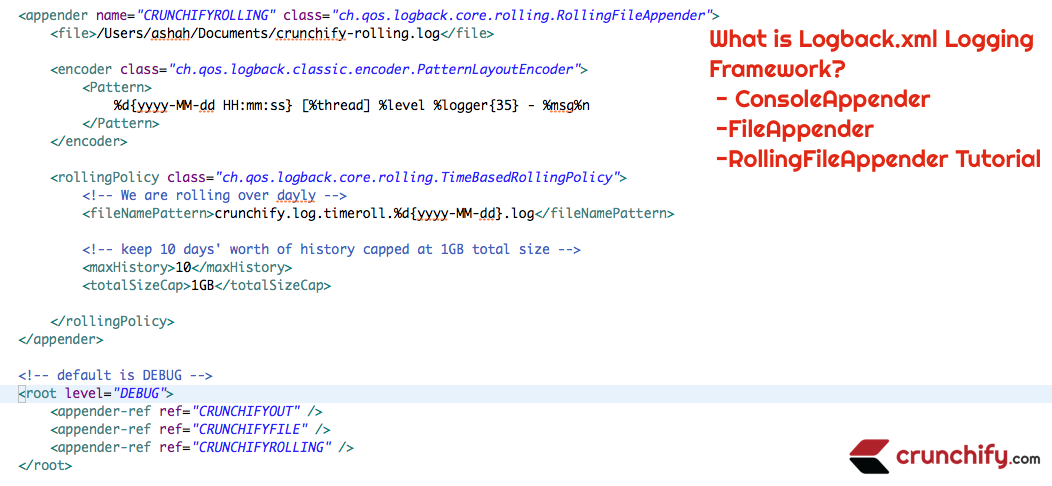The image size is (1052, 486).
Task: Click the maxHistory value 10 line
Action: coord(187,267)
